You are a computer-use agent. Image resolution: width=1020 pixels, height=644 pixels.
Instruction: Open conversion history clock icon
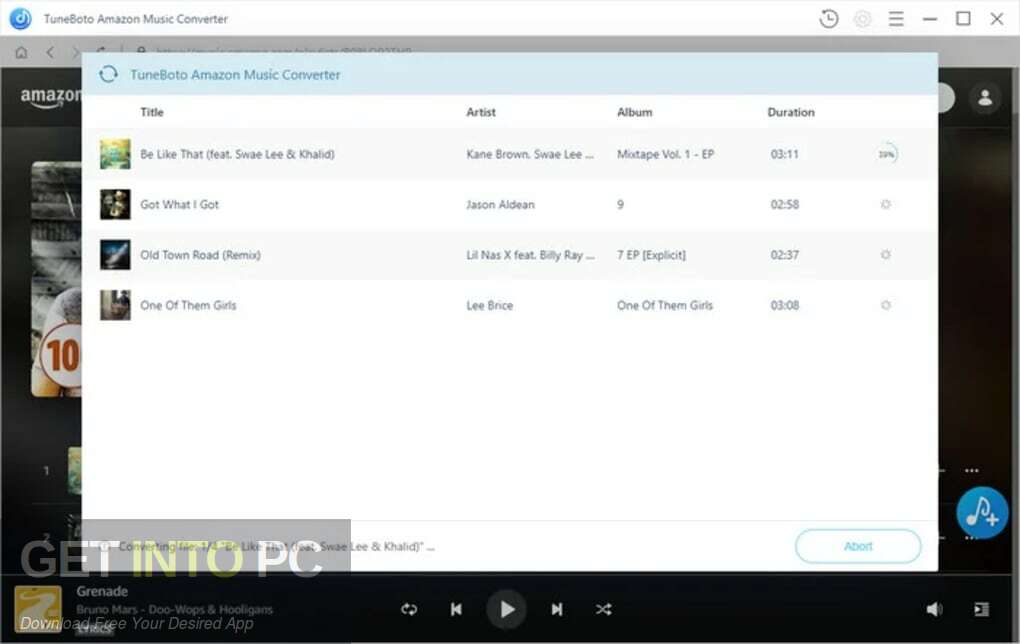[829, 19]
